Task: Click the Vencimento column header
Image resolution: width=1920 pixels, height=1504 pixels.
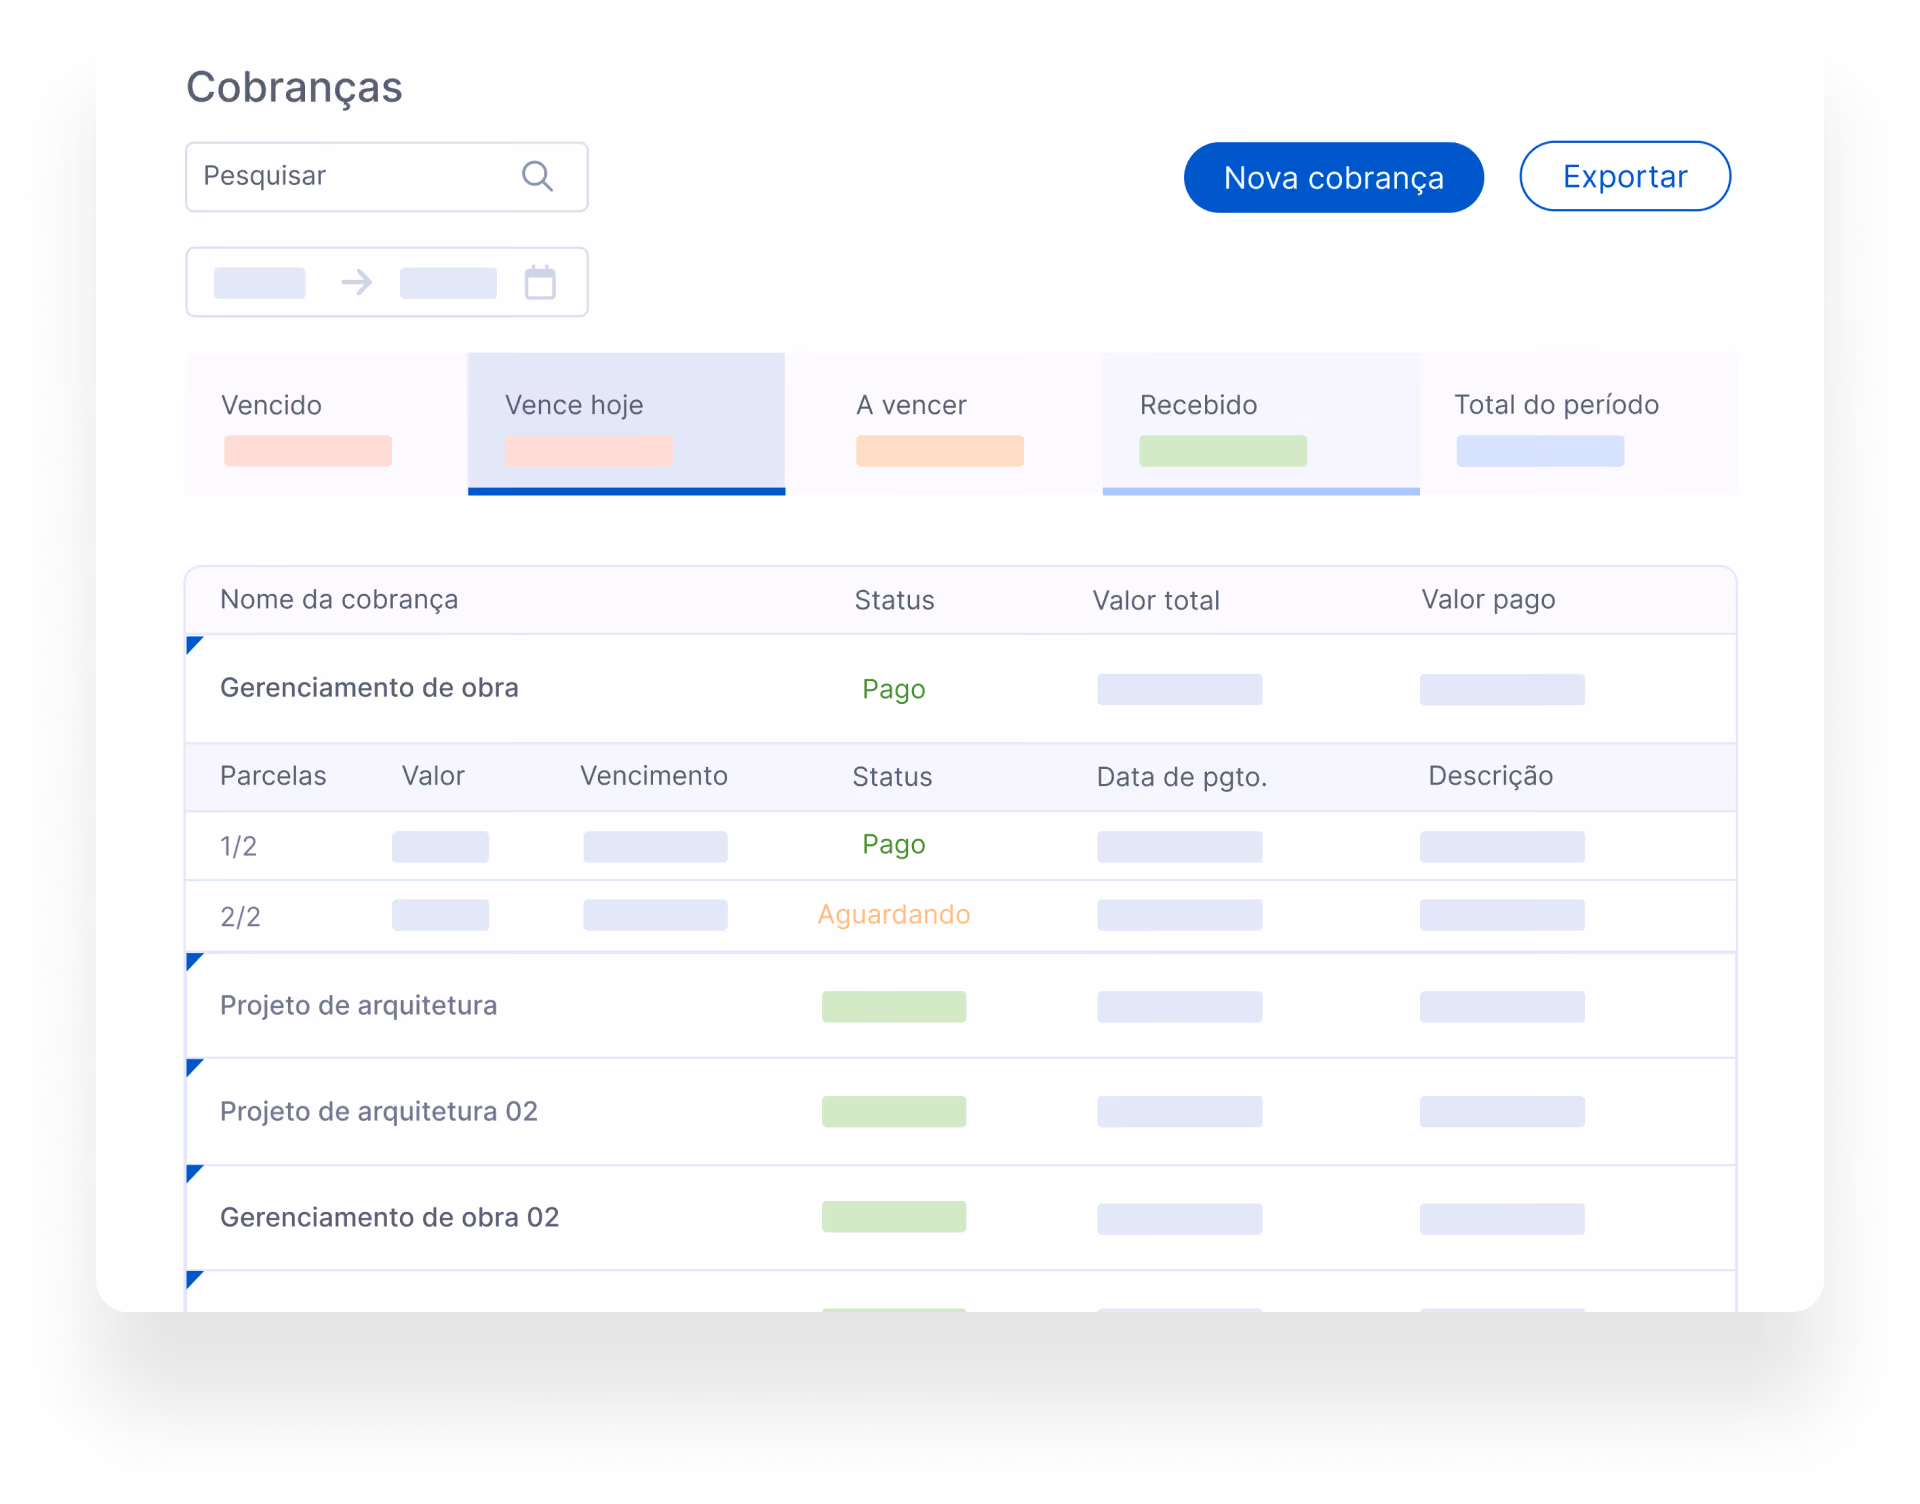Action: coord(654,776)
